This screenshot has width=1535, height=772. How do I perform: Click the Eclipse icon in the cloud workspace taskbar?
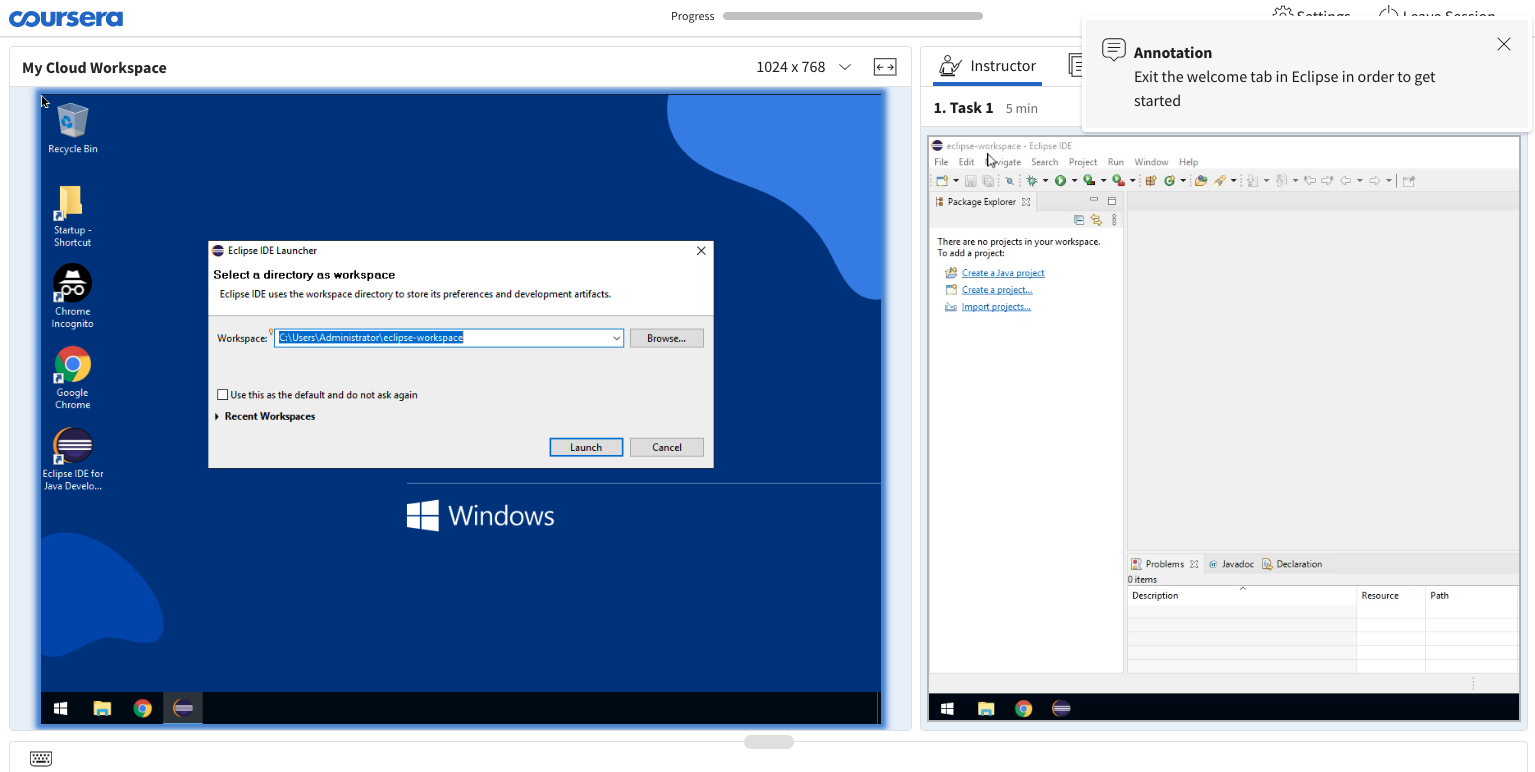point(183,708)
